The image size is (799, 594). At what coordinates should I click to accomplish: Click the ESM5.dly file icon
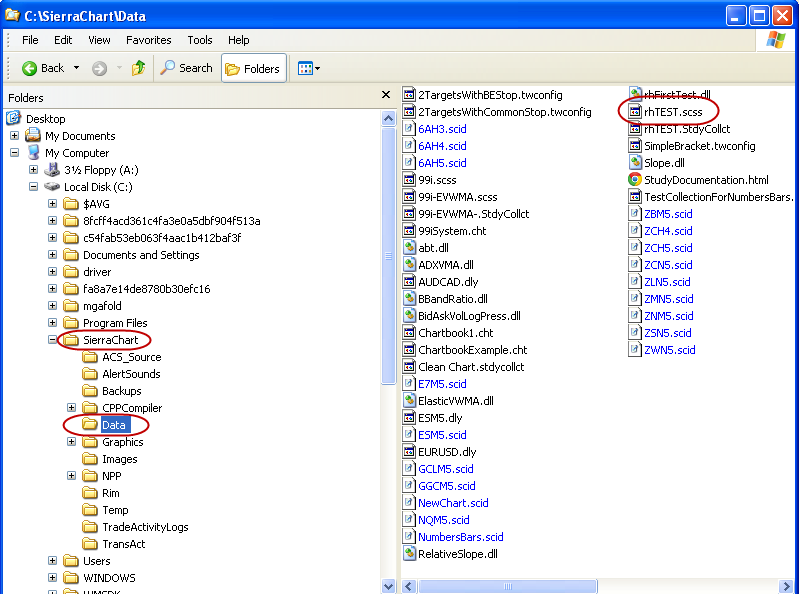coord(409,418)
